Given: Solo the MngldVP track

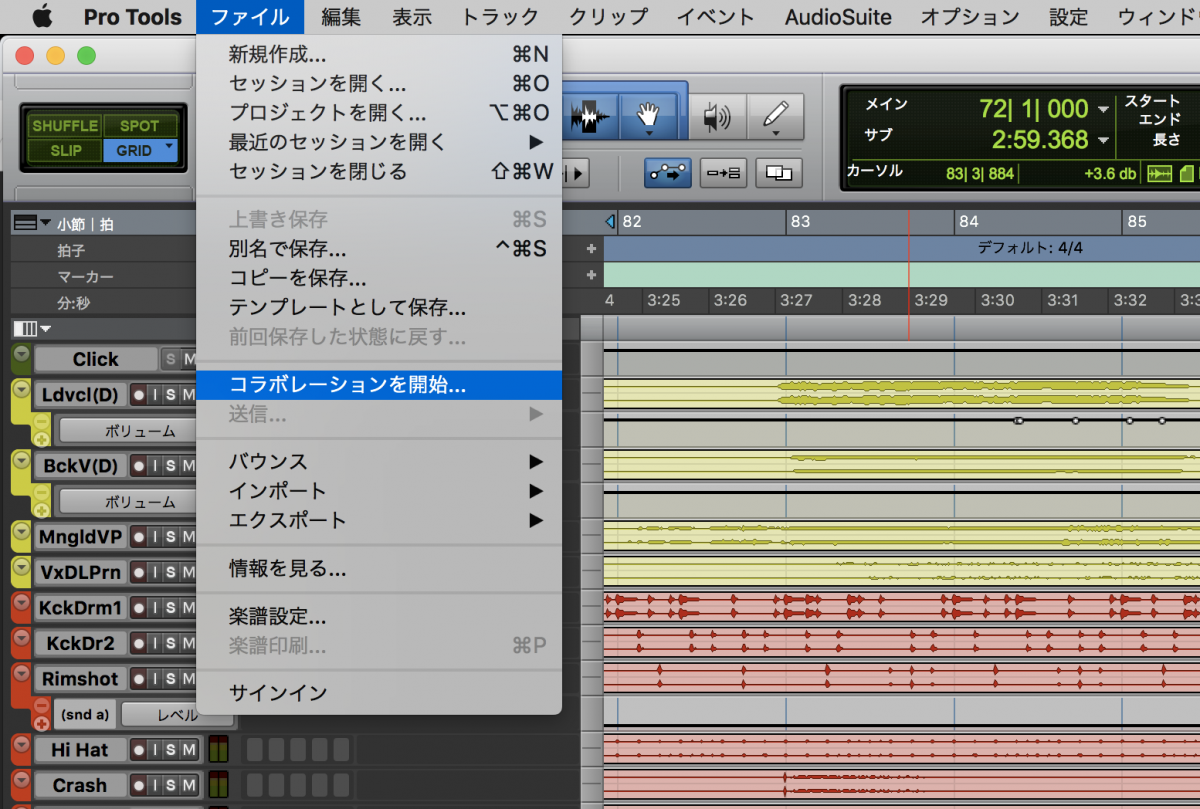Looking at the screenshot, I should pyautogui.click(x=170, y=537).
